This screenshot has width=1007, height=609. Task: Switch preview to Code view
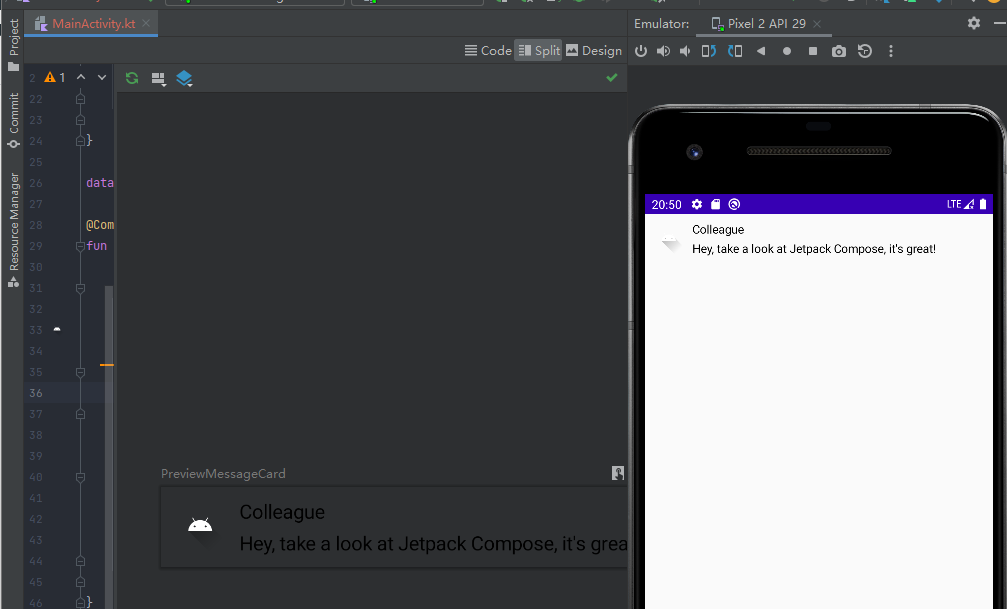488,50
